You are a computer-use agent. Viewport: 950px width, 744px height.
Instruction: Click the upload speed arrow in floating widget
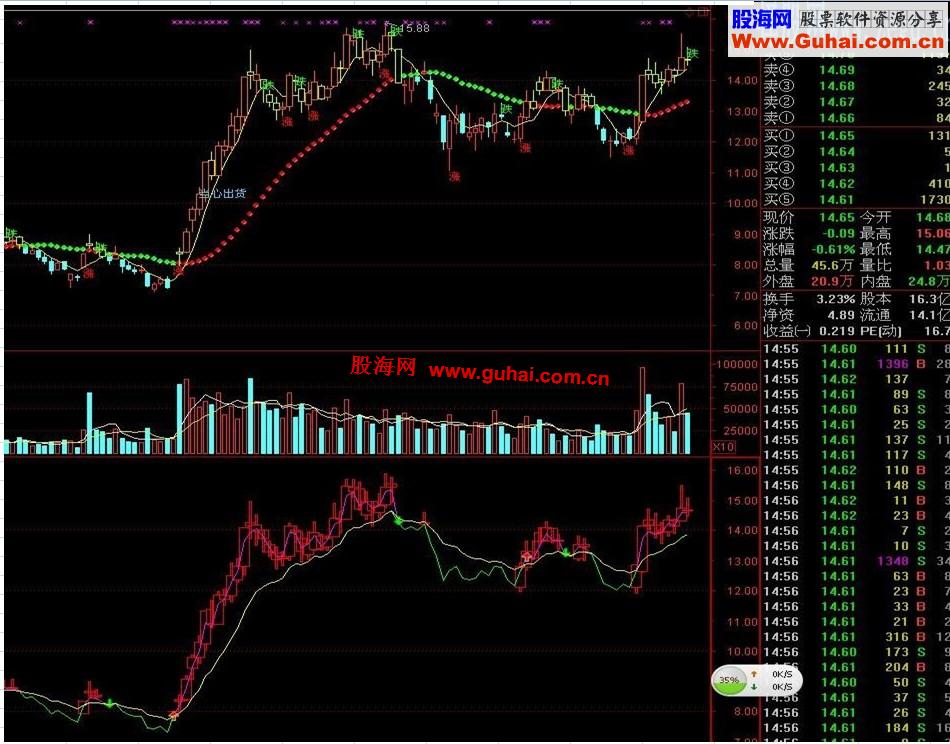[x=754, y=674]
